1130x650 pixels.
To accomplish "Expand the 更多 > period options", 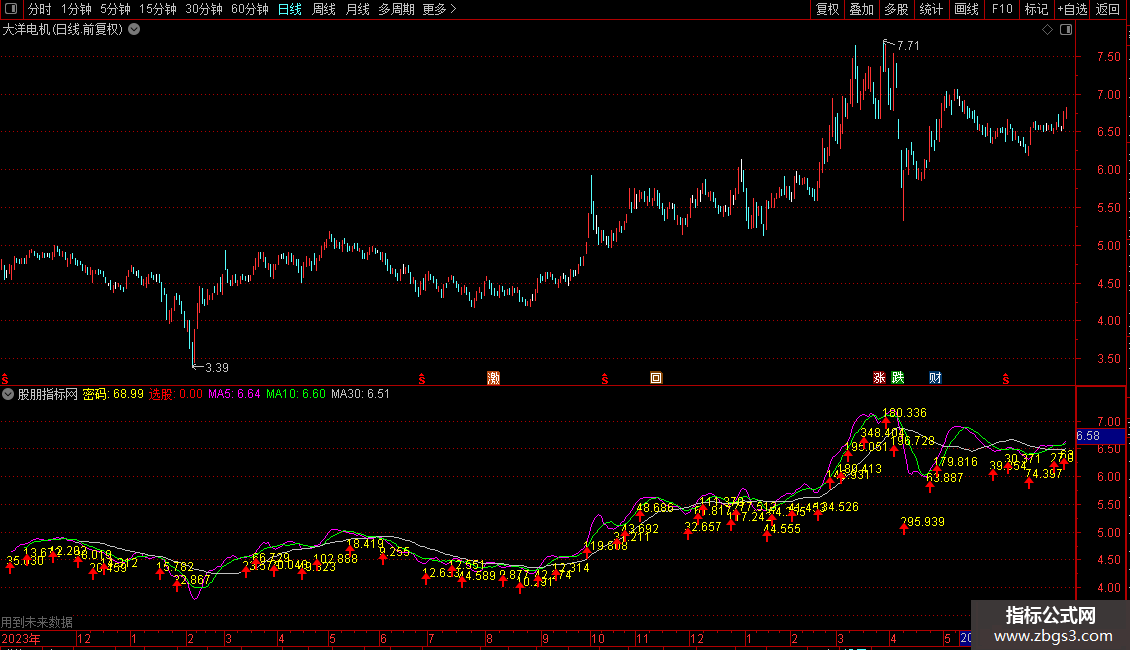I will click(439, 9).
